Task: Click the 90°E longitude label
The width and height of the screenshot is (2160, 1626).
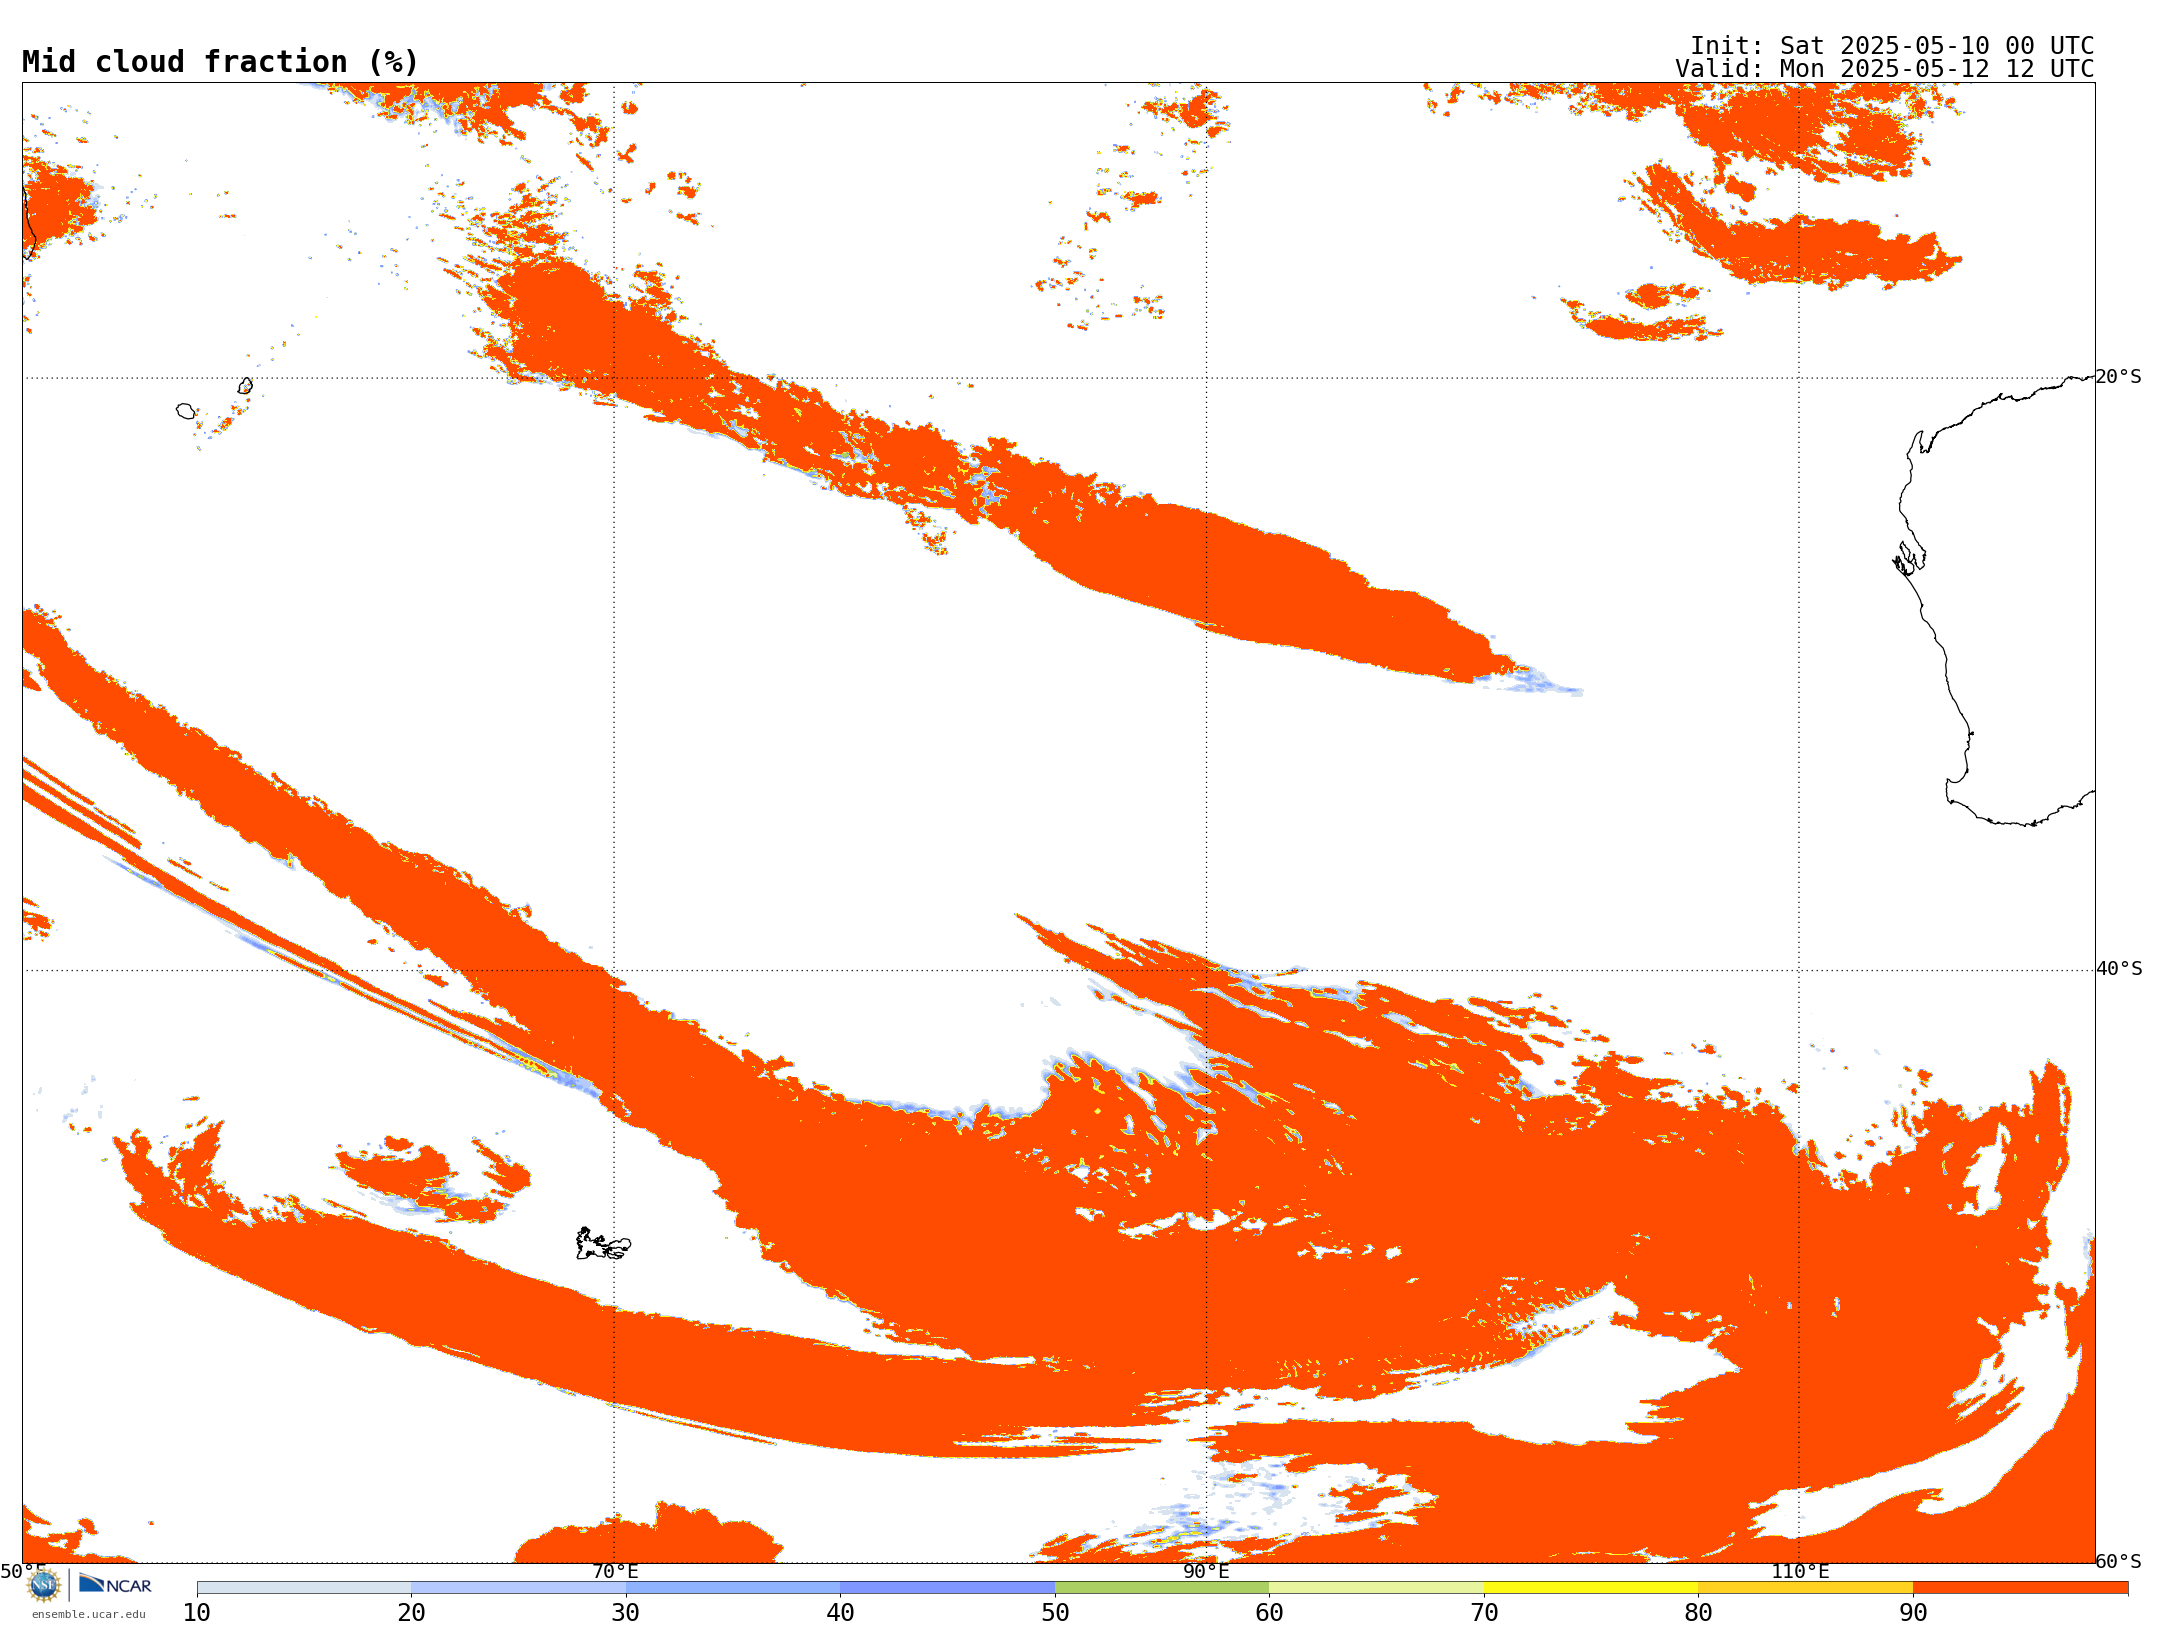Action: (x=1207, y=1572)
